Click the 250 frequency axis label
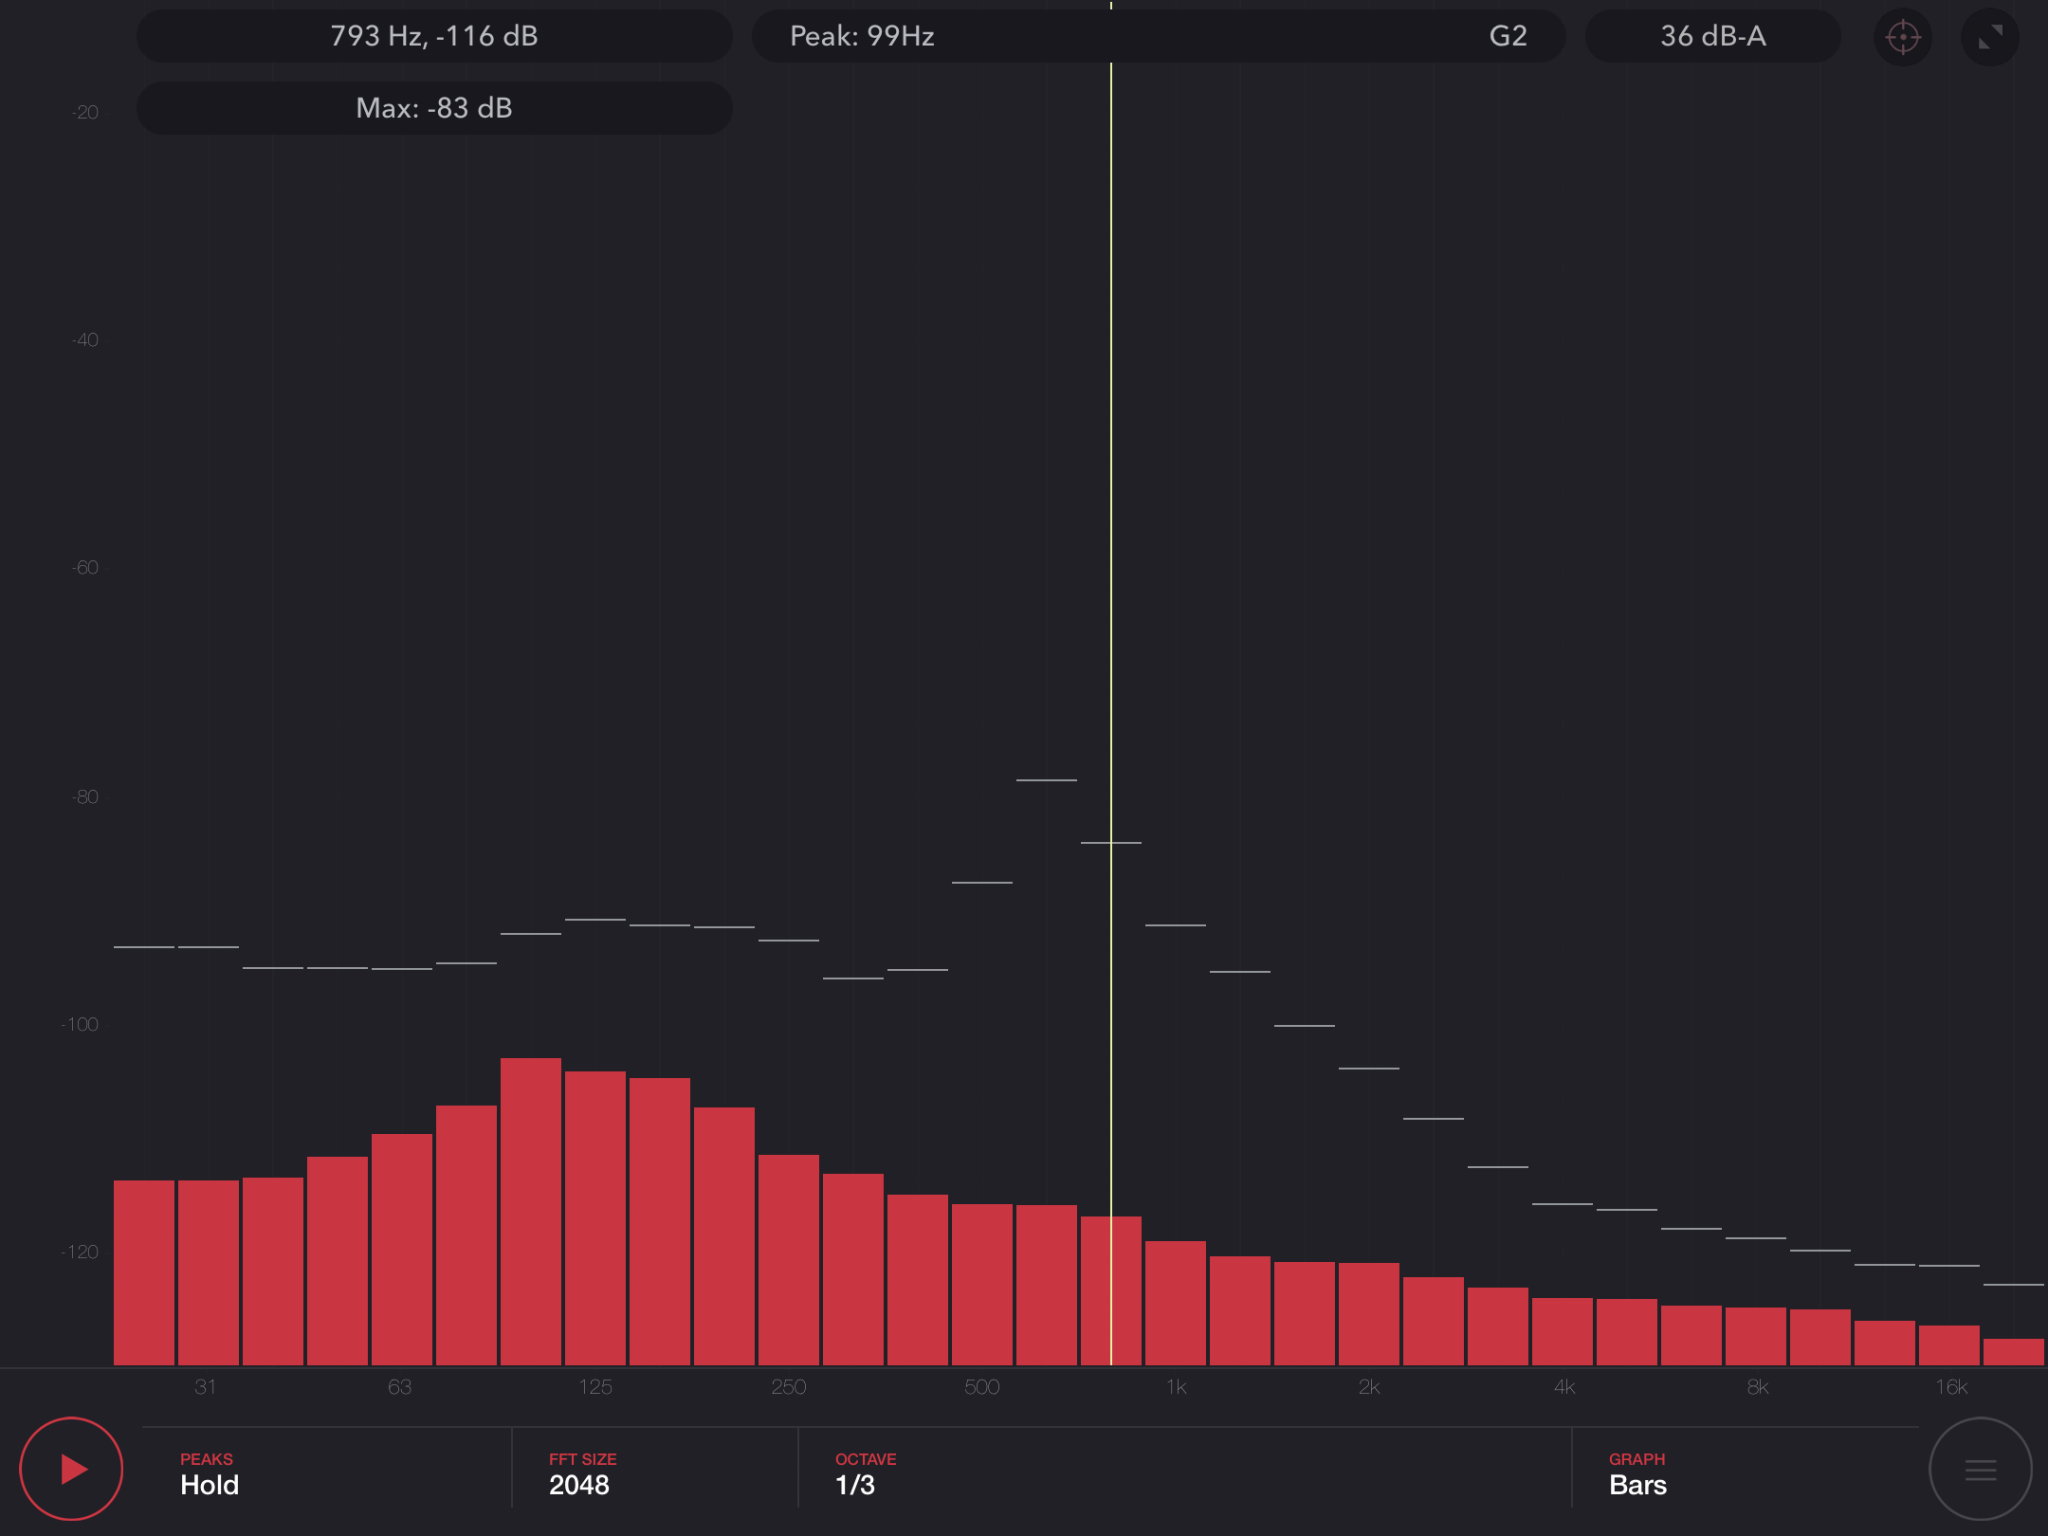This screenshot has width=2048, height=1536. [788, 1387]
